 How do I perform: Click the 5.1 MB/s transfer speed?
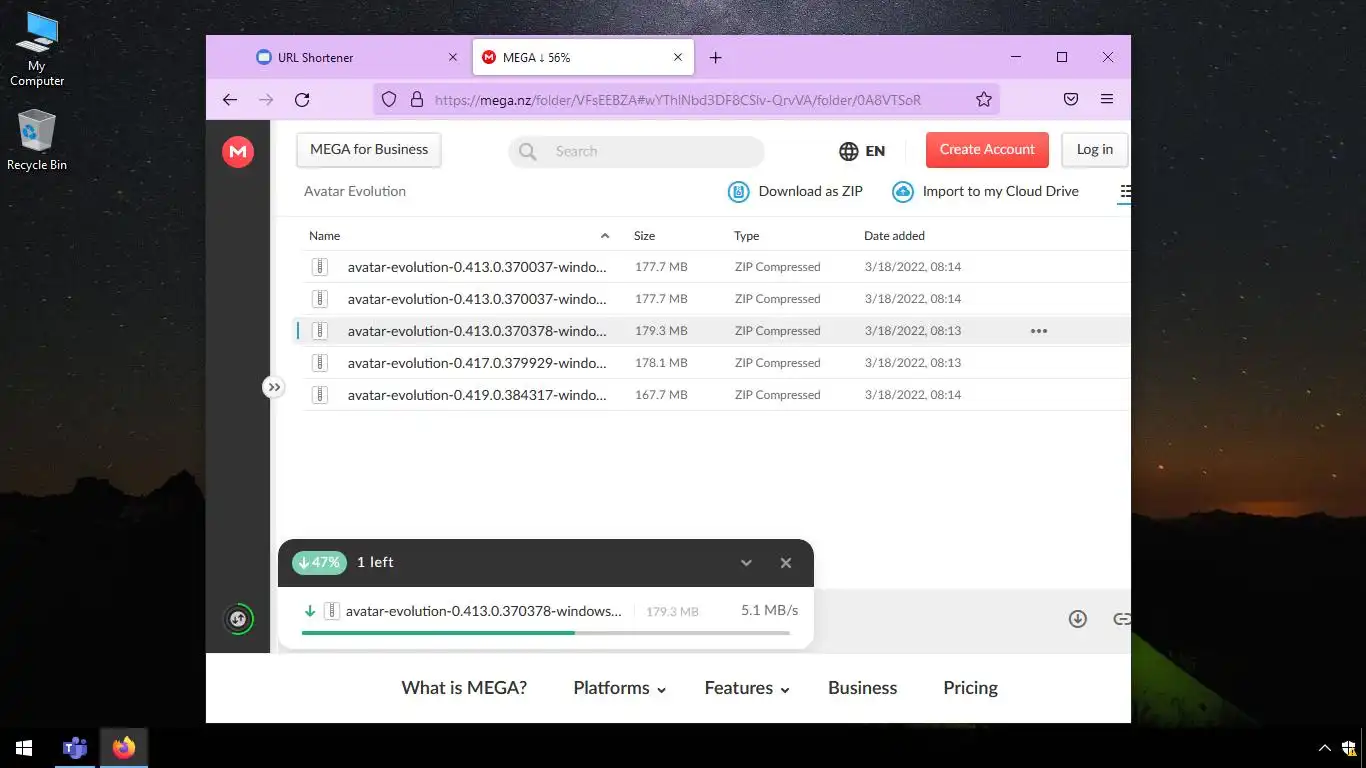pos(769,610)
